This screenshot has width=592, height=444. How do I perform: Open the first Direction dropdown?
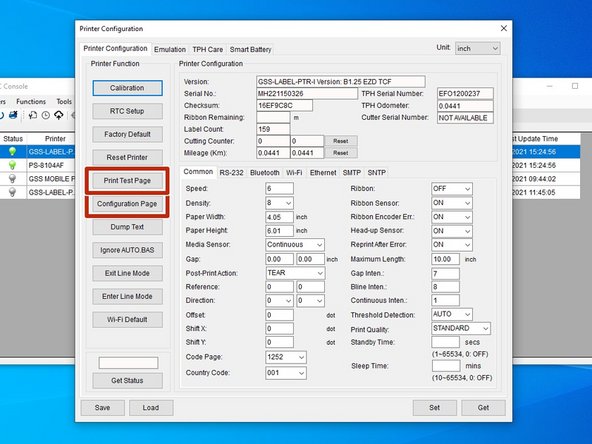(279, 301)
